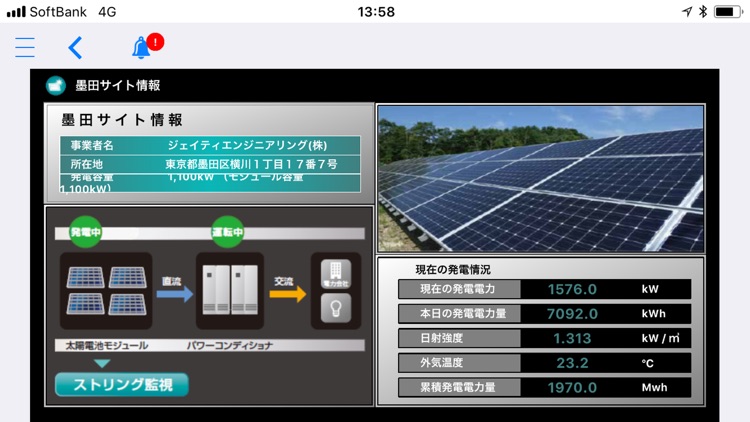Image resolution: width=750 pixels, height=422 pixels.
Task: Select the 東京都墨田区横川 address text
Action: click(x=251, y=164)
